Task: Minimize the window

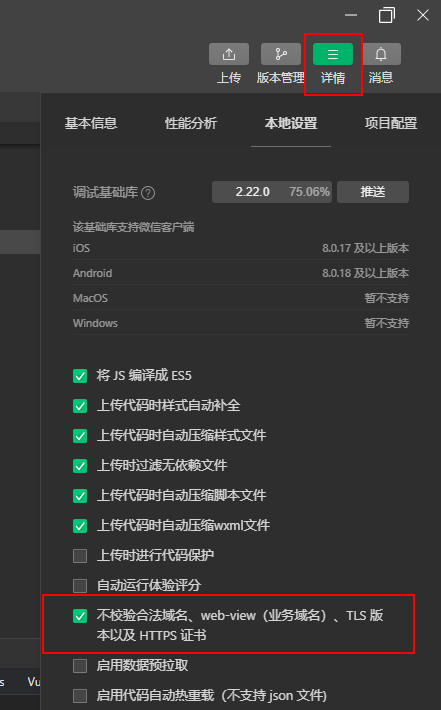Action: pos(351,15)
